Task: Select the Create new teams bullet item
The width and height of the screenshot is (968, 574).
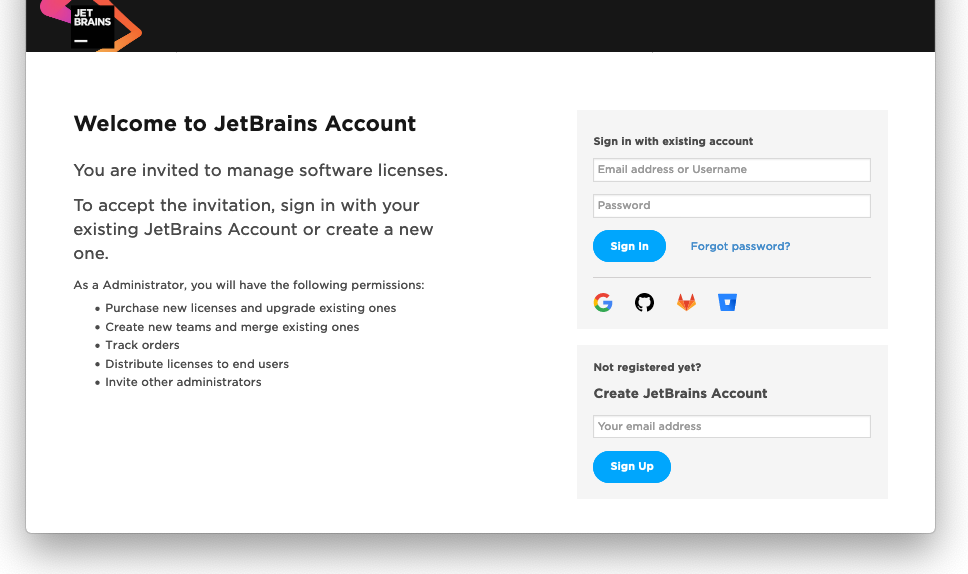Action: coord(232,327)
